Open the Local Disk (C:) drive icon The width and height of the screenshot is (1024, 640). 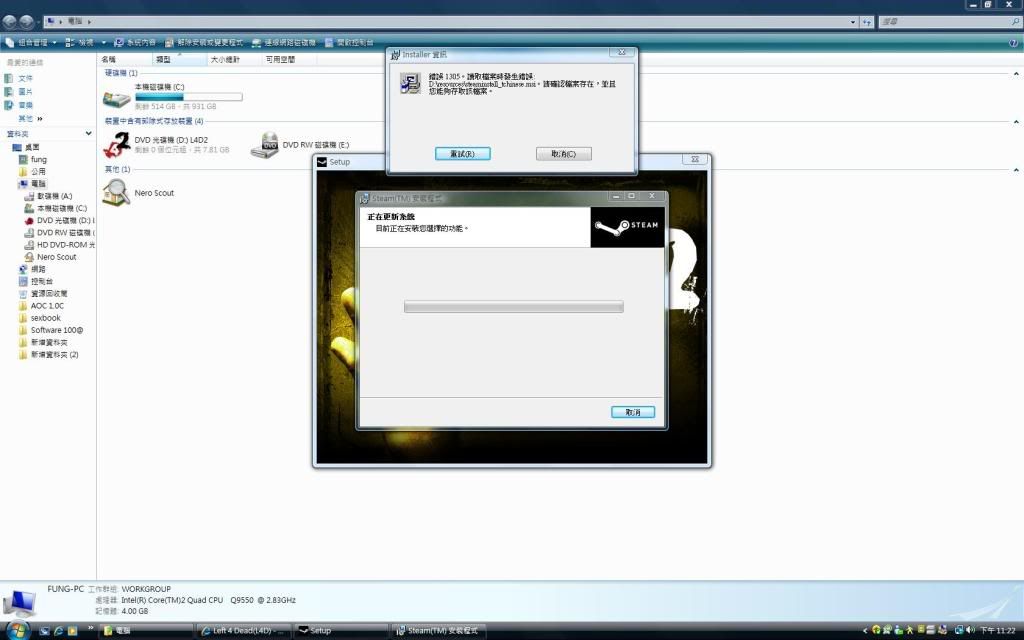117,98
